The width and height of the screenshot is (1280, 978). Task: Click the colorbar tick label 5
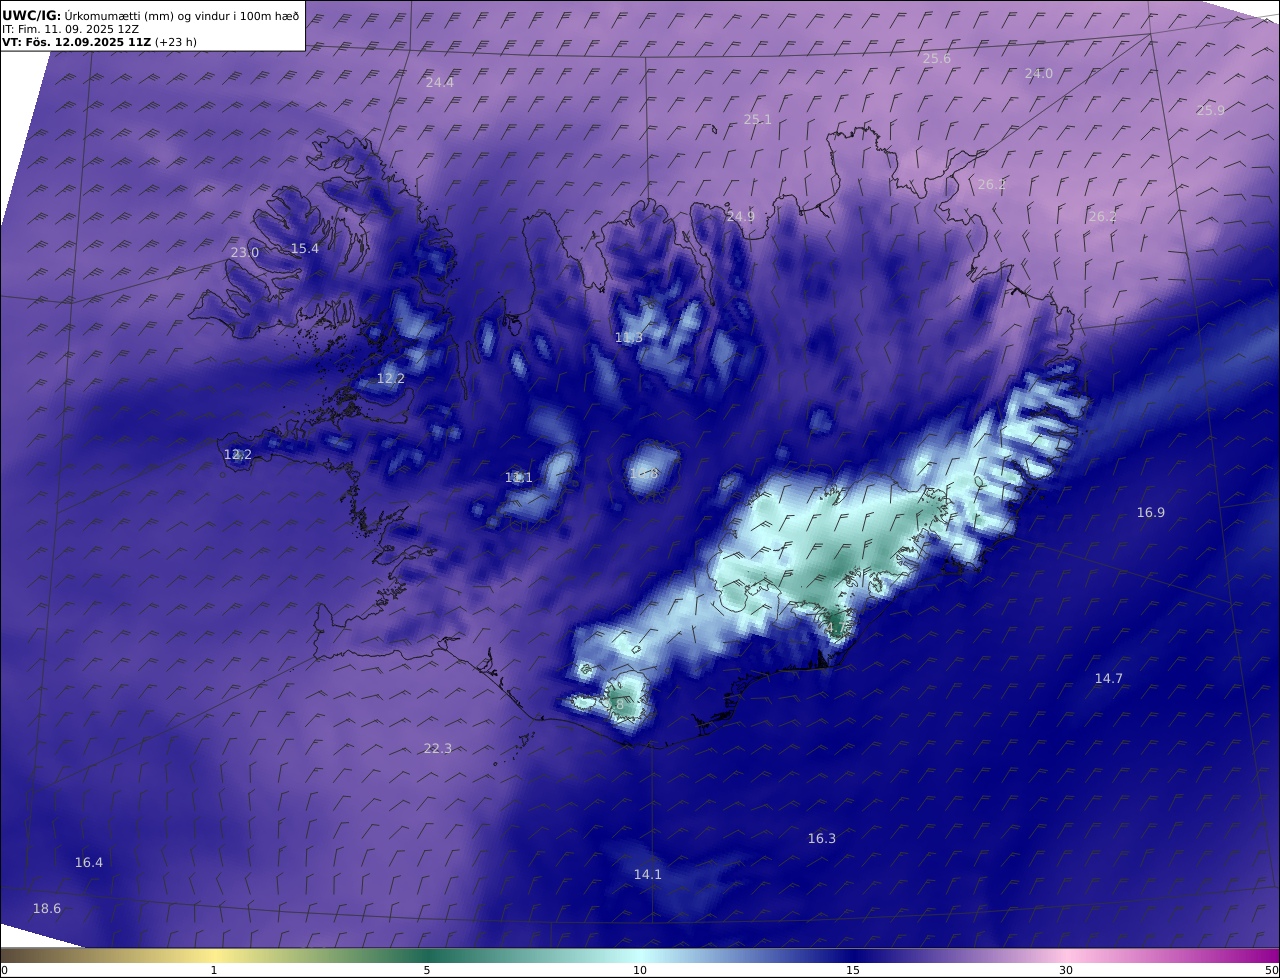(x=427, y=970)
